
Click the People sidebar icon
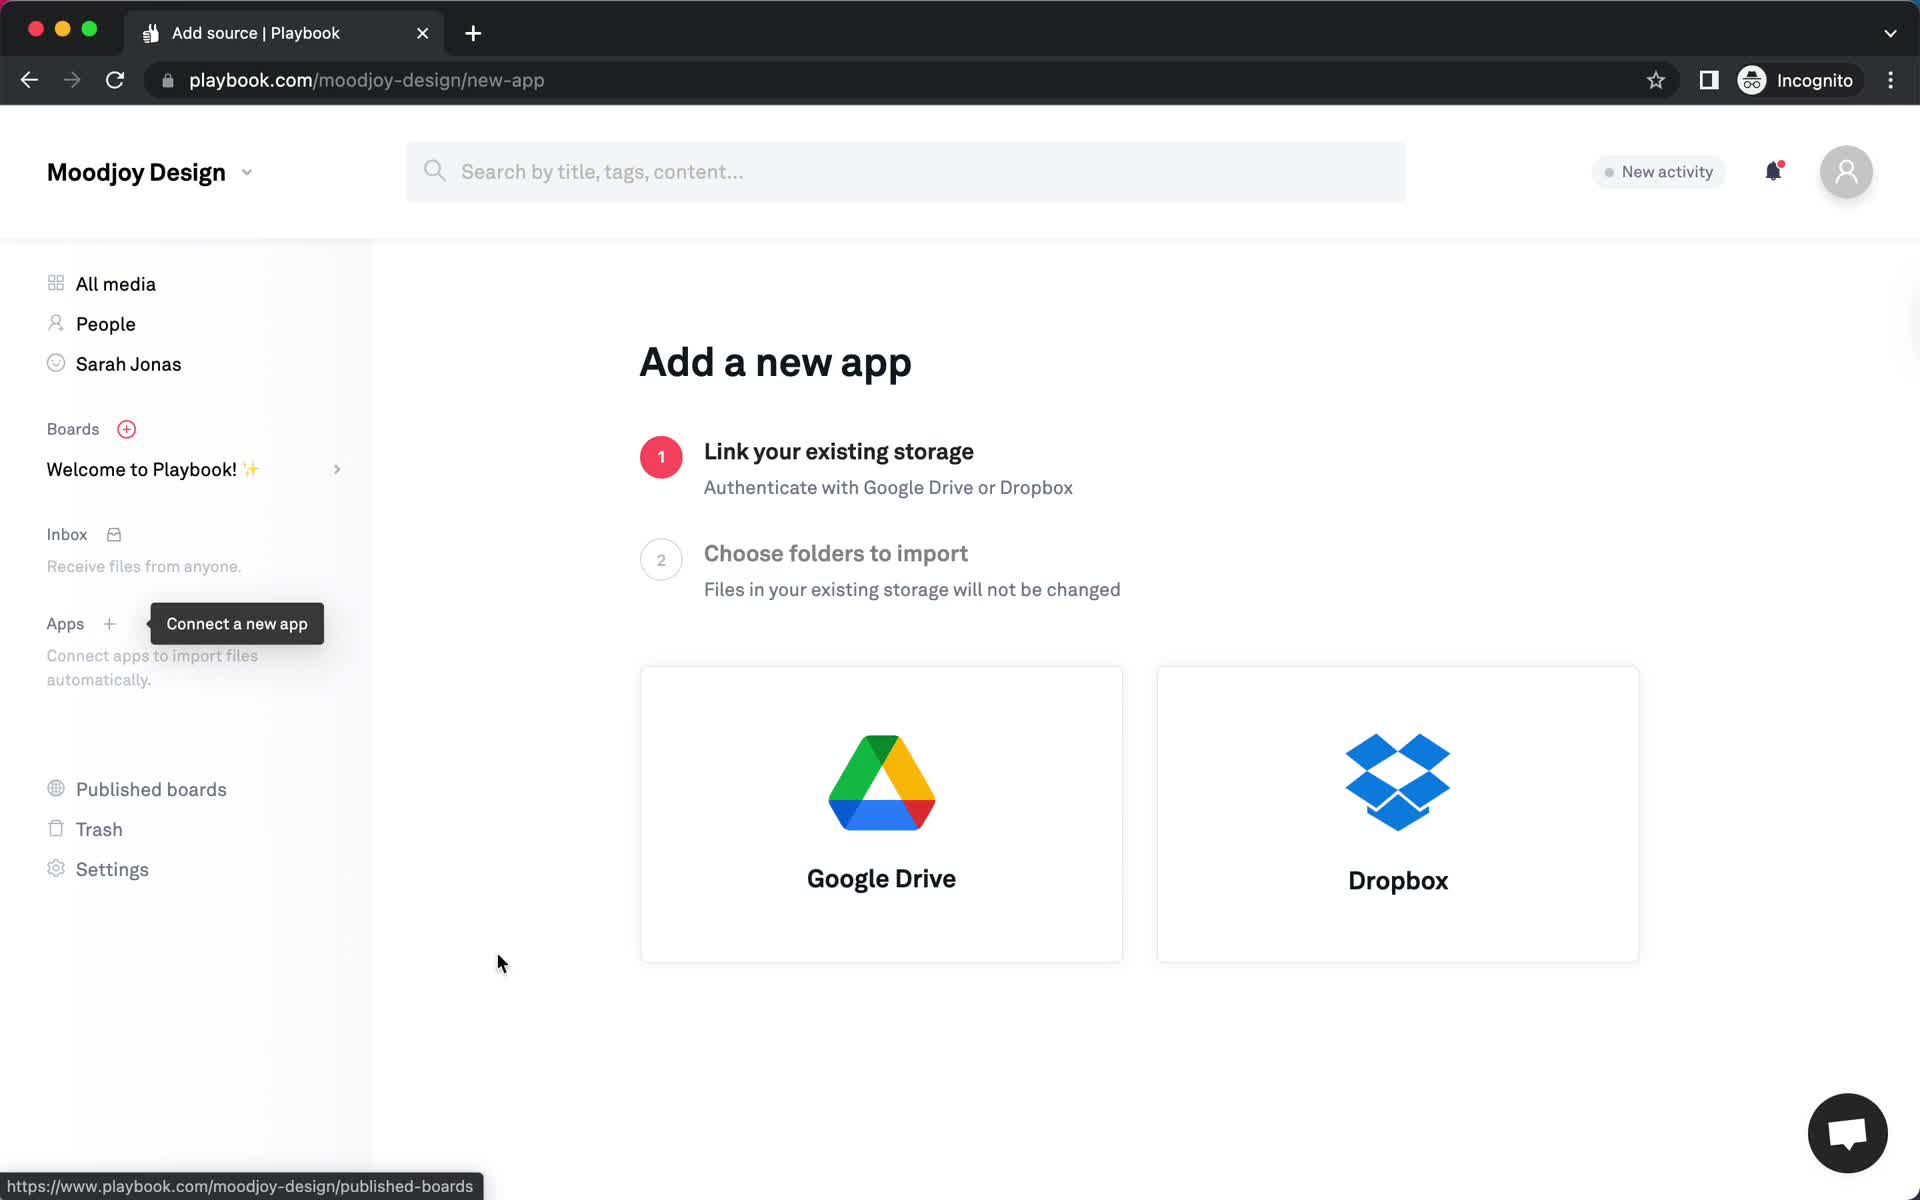point(55,324)
